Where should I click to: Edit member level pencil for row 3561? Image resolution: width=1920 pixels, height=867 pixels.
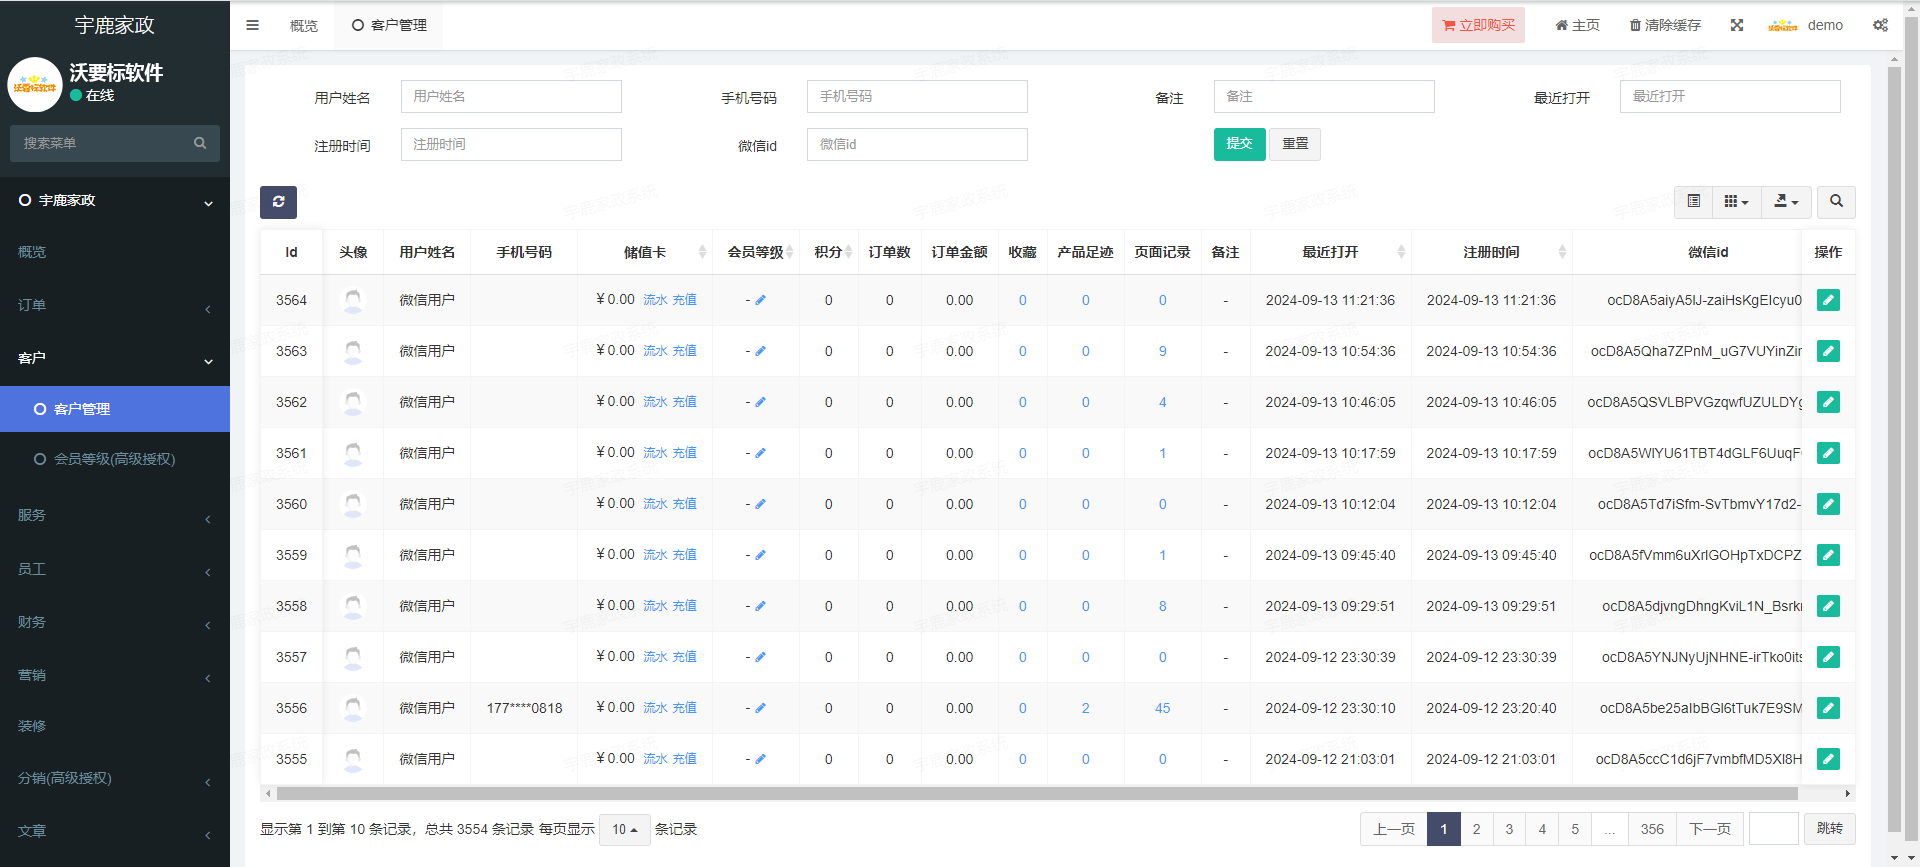761,453
